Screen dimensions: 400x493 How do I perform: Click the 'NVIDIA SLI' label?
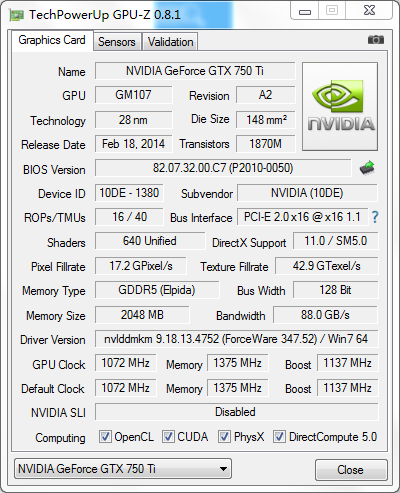pos(58,413)
